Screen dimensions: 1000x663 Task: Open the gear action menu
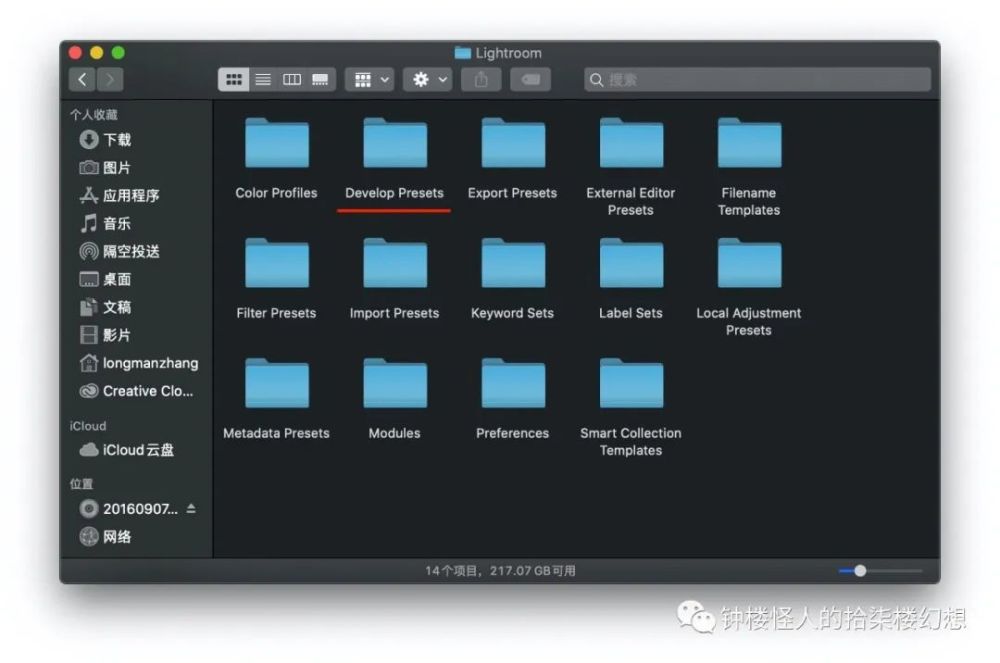pos(428,80)
